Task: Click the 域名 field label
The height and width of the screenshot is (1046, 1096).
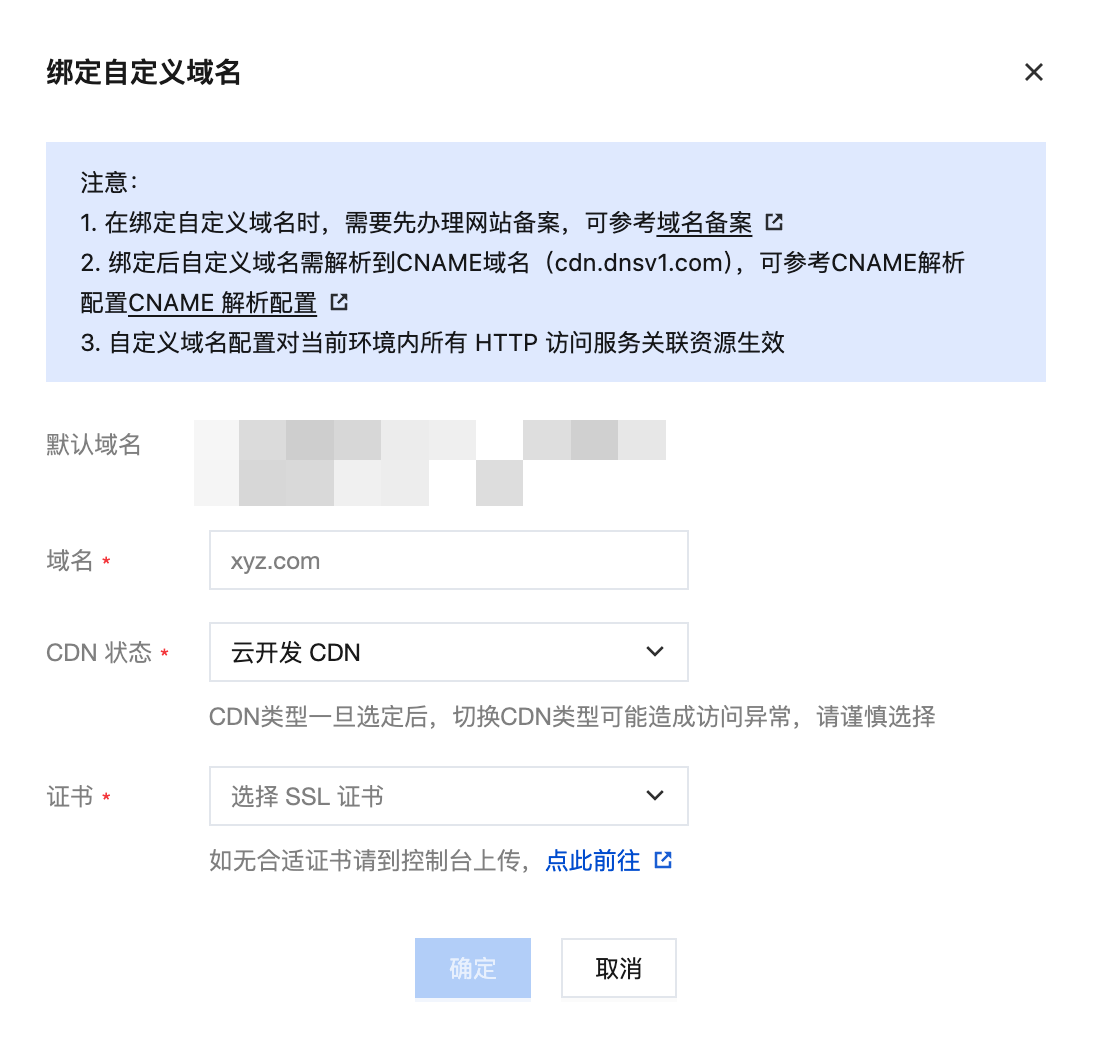Action: pyautogui.click(x=70, y=561)
